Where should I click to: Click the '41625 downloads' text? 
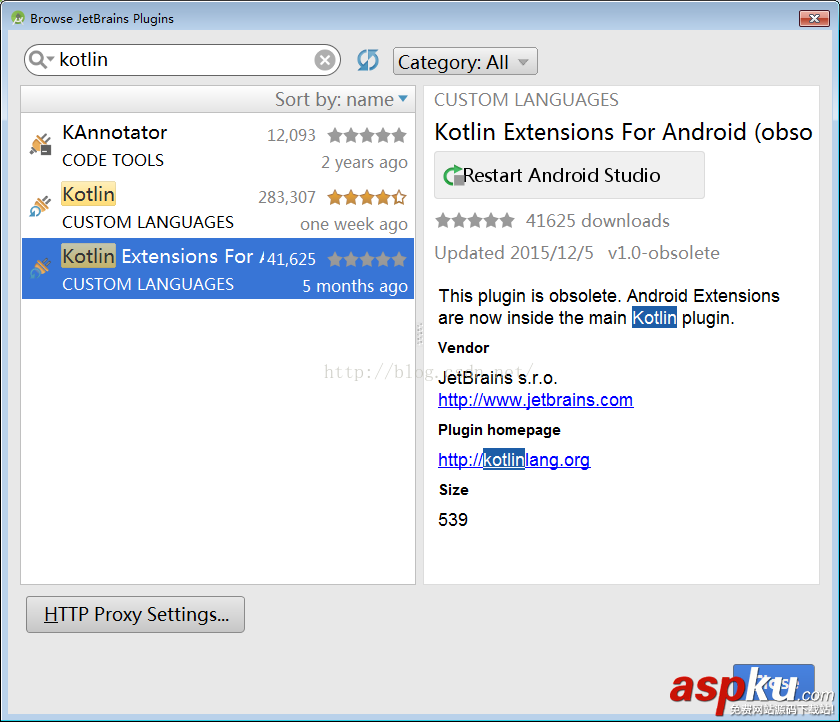(x=597, y=221)
